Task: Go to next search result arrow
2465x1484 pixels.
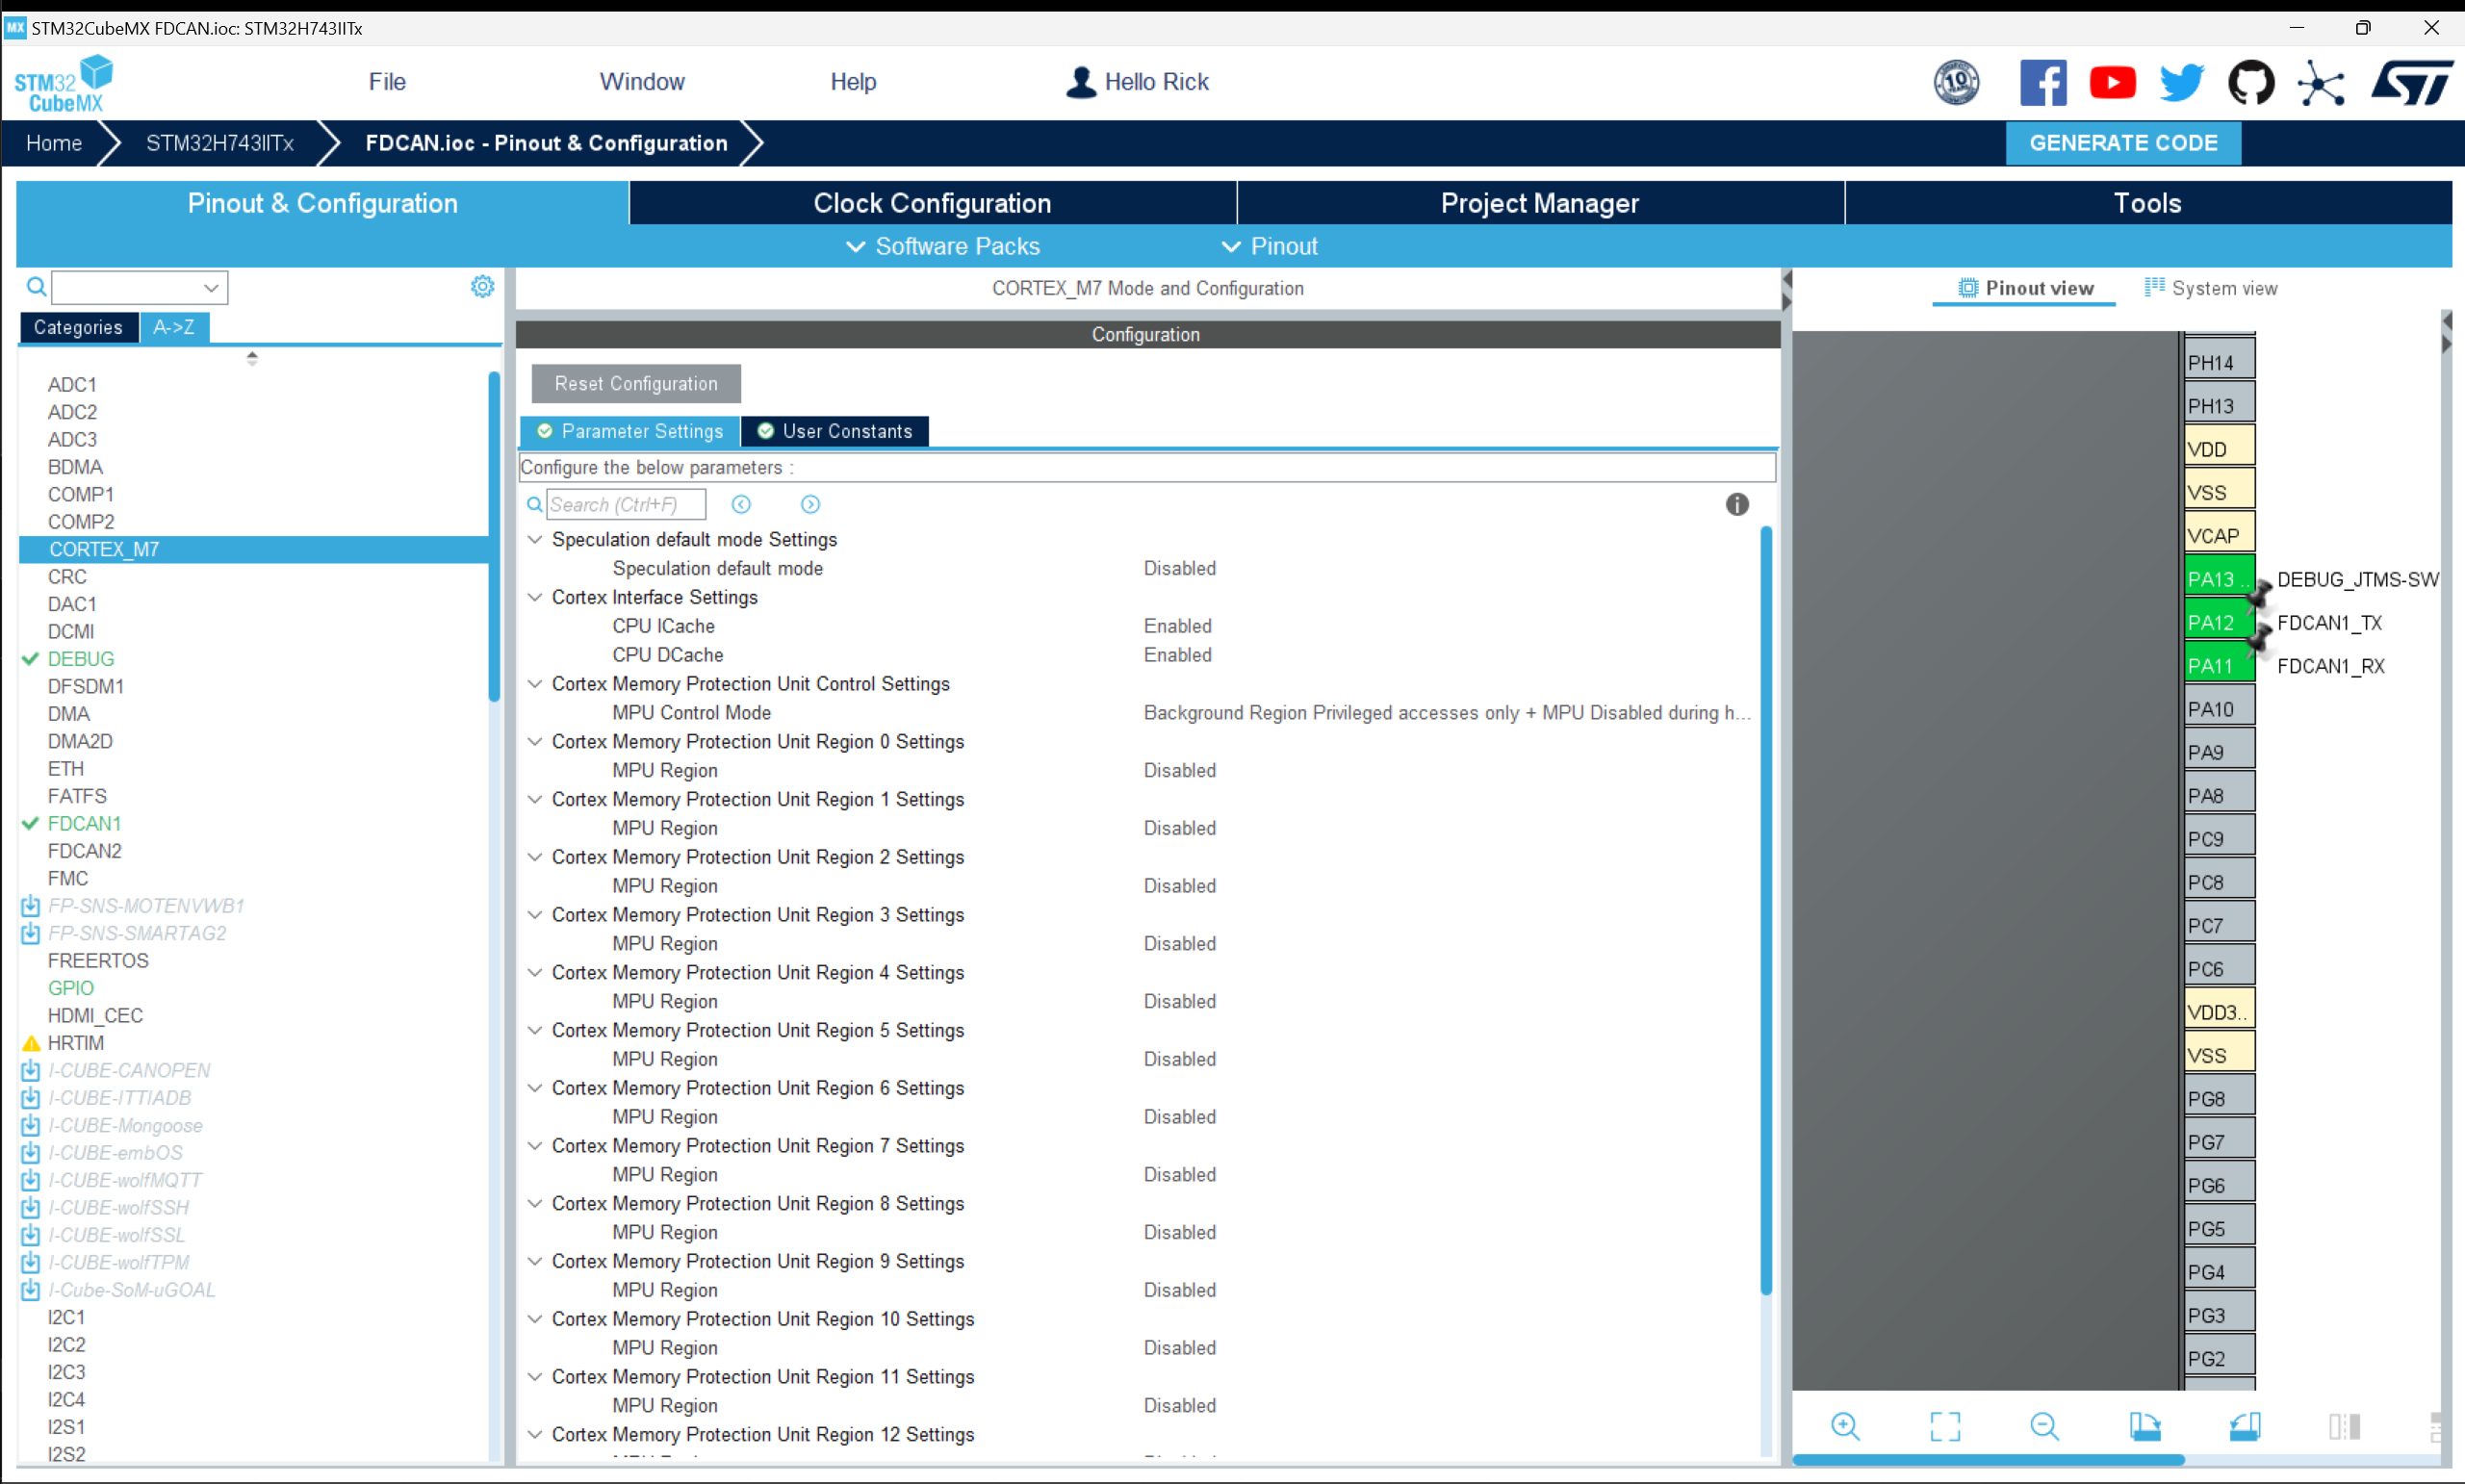Action: pos(810,504)
